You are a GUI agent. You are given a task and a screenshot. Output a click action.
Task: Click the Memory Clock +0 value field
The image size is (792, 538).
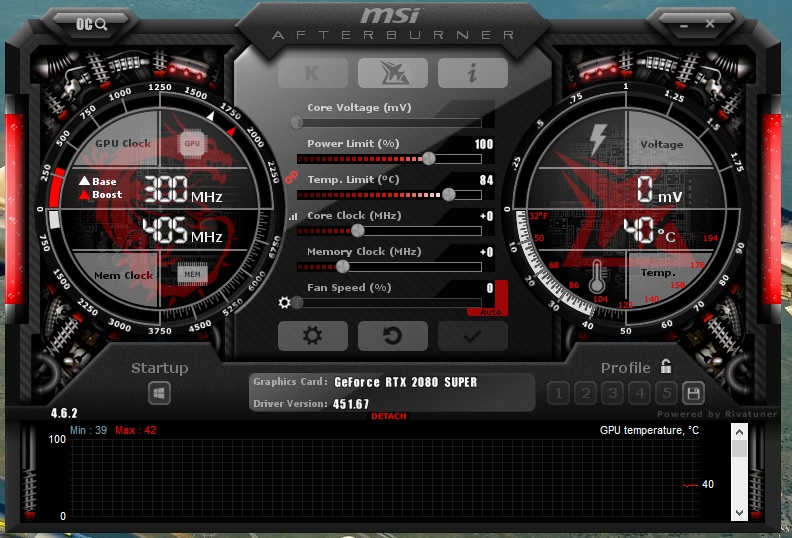(x=486, y=252)
